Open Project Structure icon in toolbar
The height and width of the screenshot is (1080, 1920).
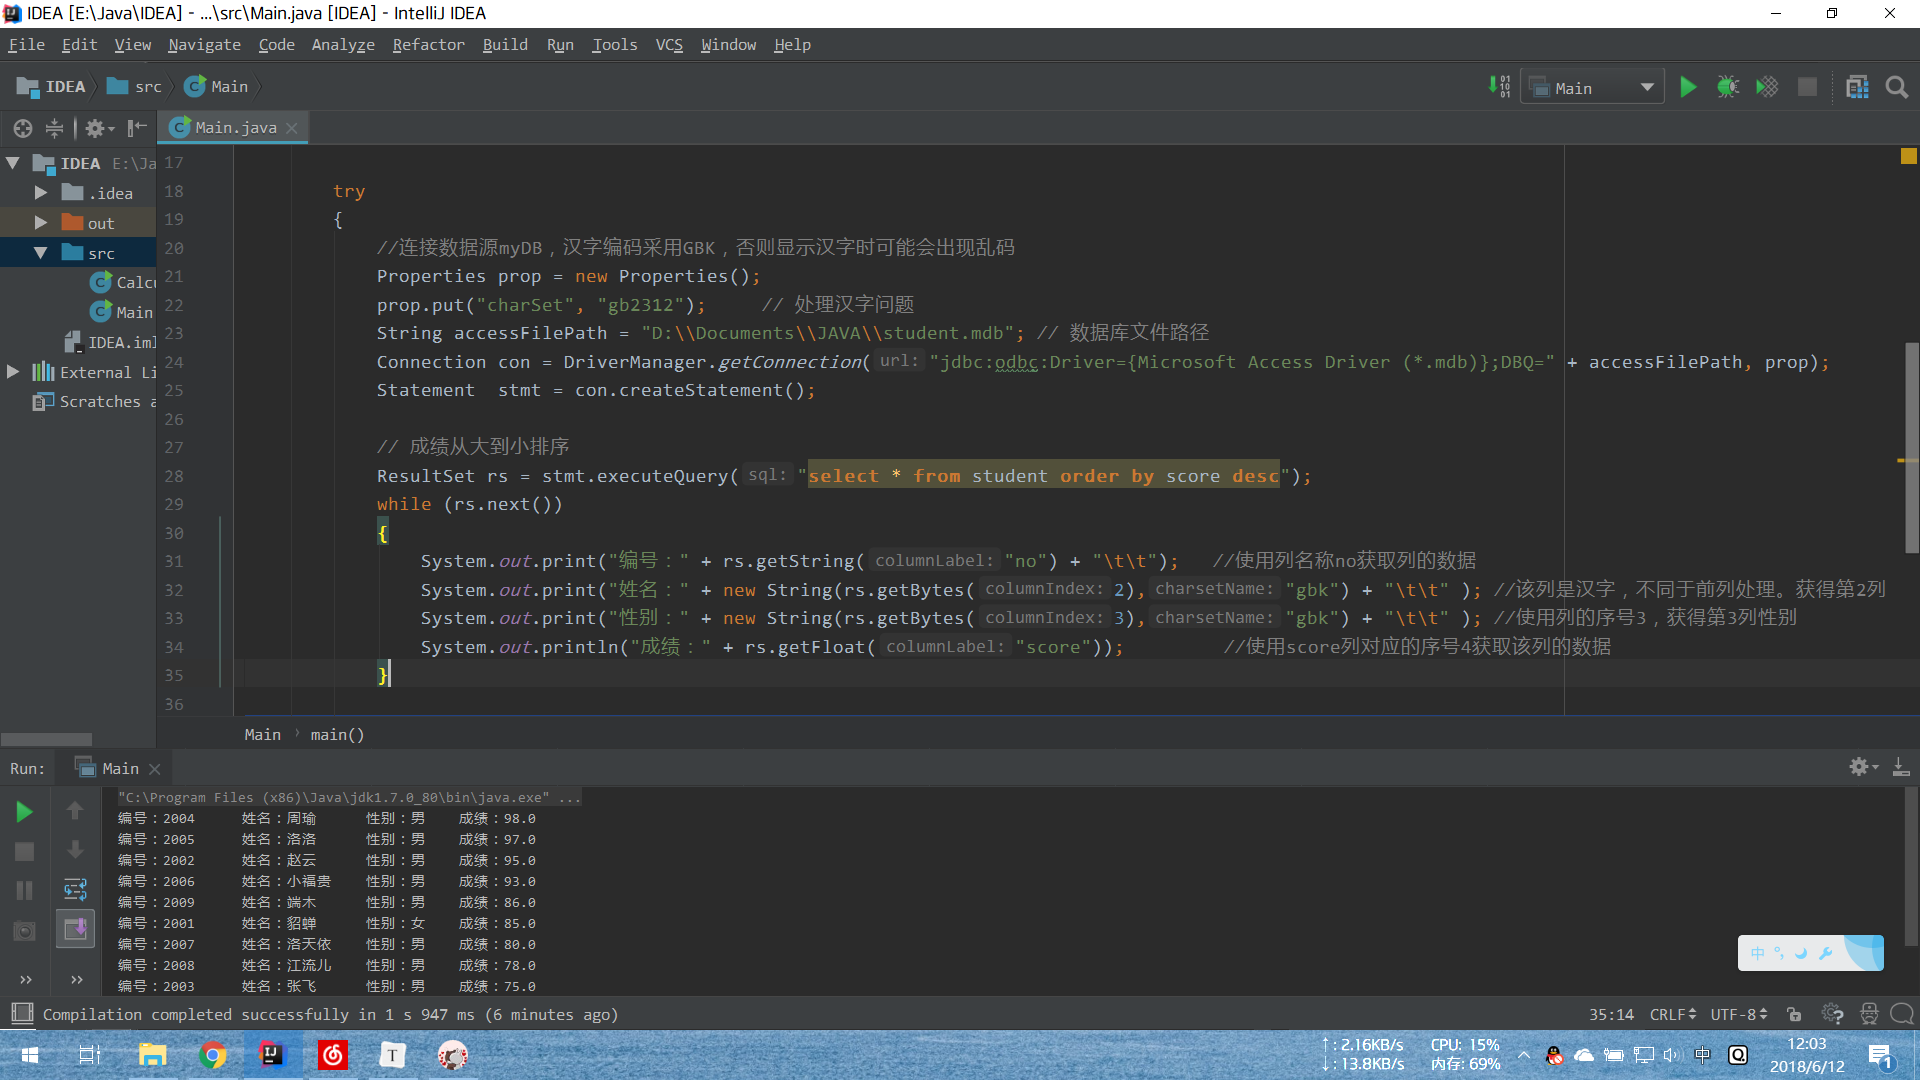pos(1857,87)
